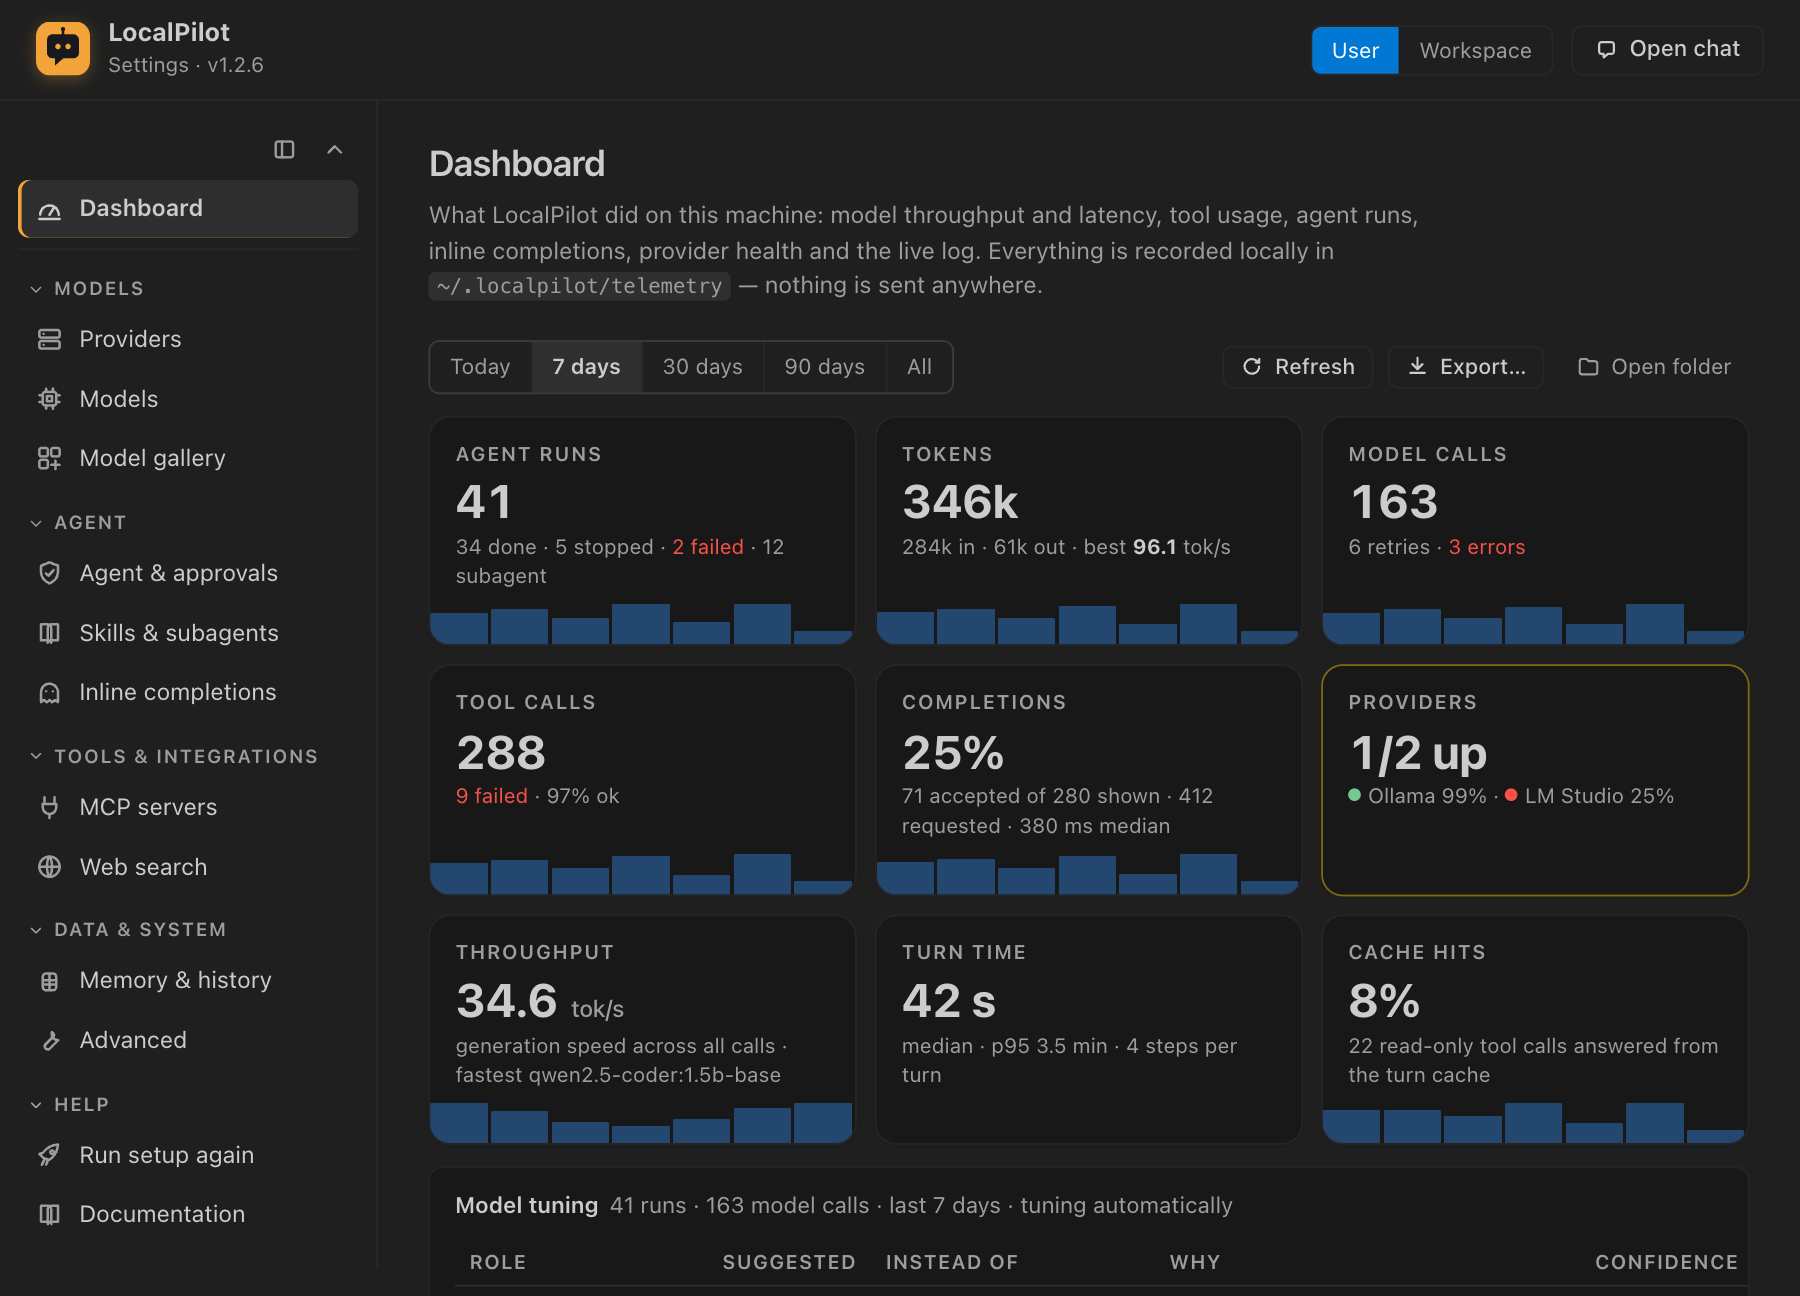
Task: Click the CONFIDENCE column header
Action: (x=1666, y=1262)
